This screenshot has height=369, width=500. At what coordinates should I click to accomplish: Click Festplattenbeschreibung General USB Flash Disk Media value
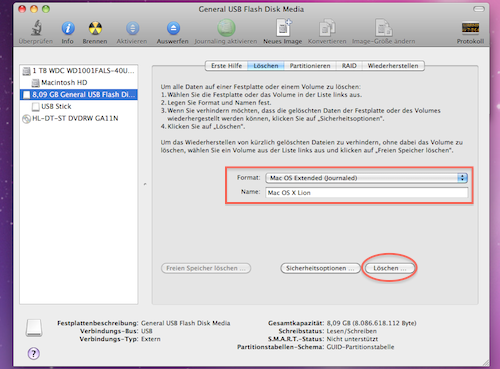(185, 323)
